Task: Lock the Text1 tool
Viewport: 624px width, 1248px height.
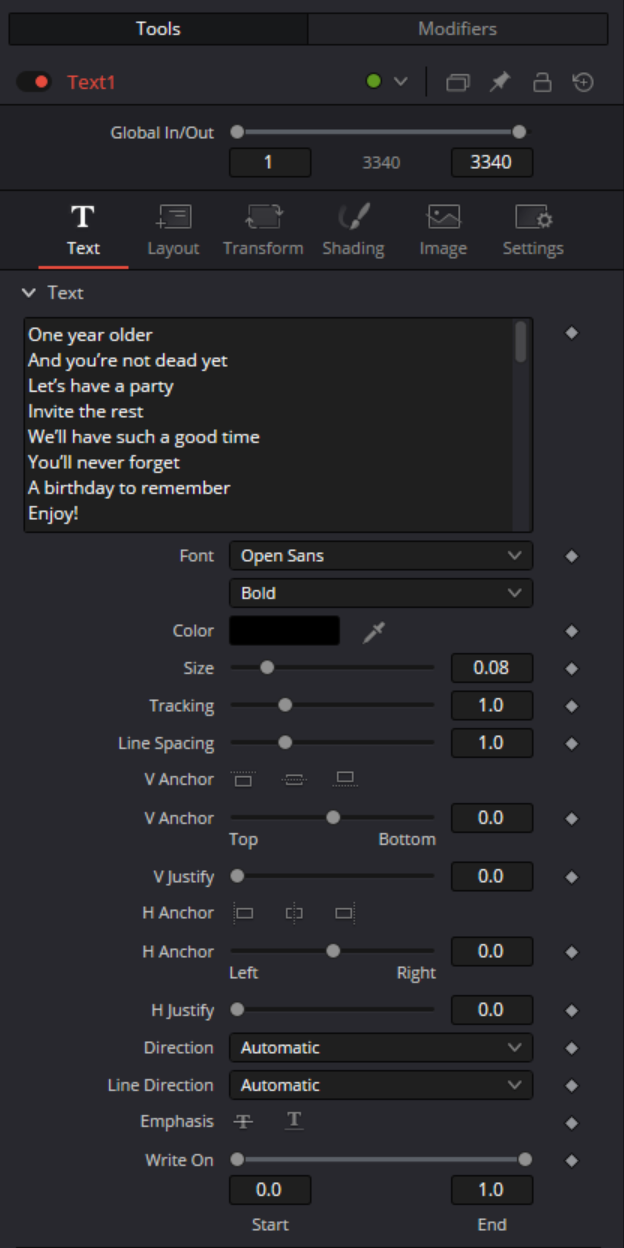Action: [x=542, y=82]
